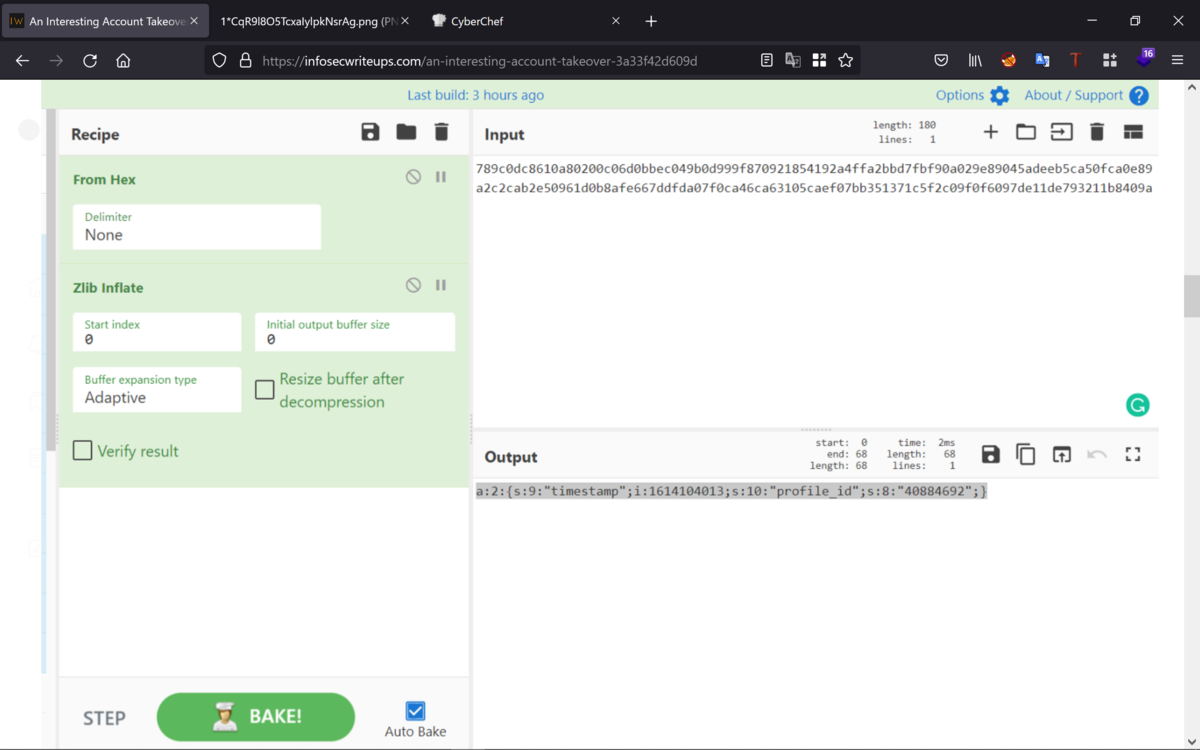
Task: Close the CyberChef browser tab
Action: click(x=615, y=21)
